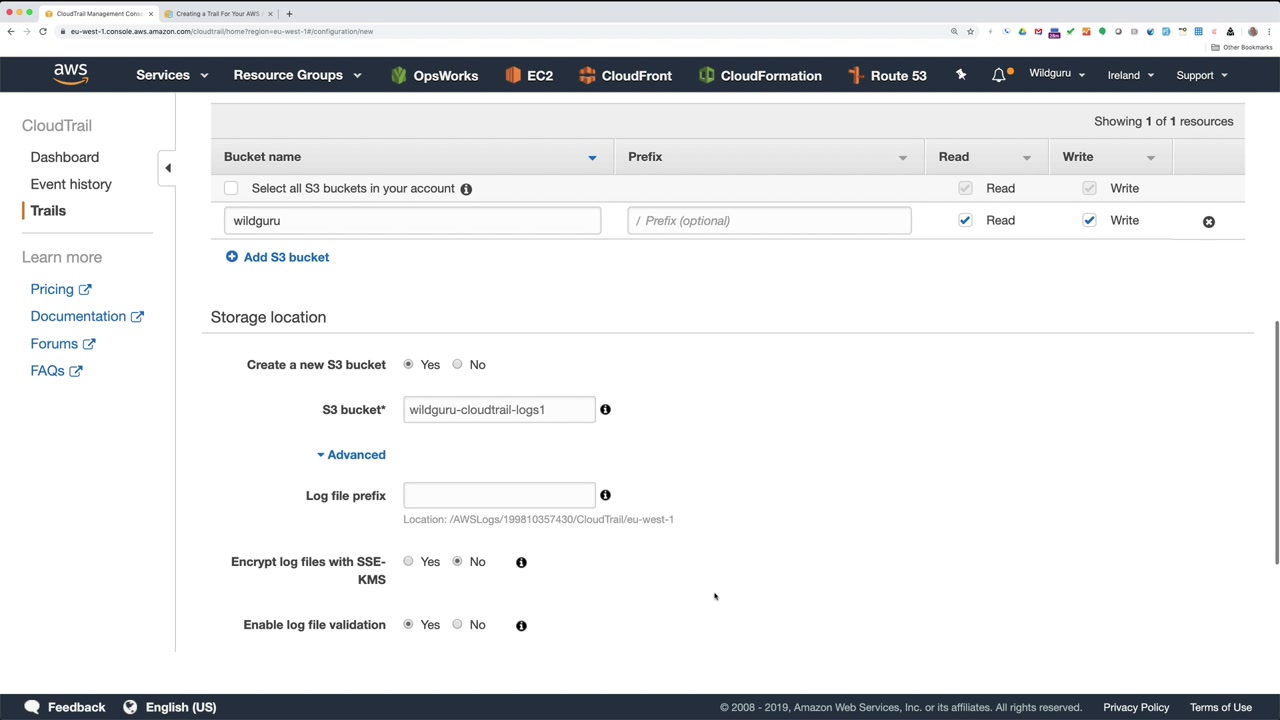The width and height of the screenshot is (1280, 720).
Task: Open the Pricing link
Action: 61,289
